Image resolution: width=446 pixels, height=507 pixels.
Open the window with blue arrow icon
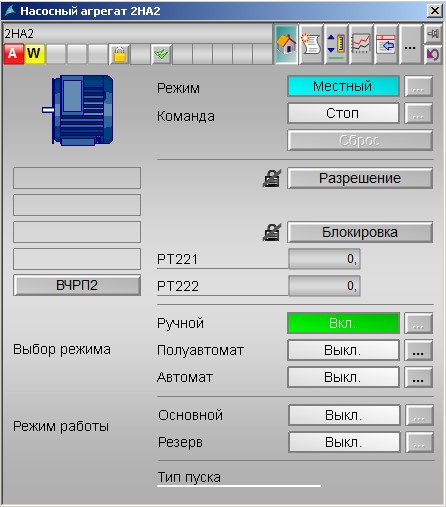(x=386, y=44)
